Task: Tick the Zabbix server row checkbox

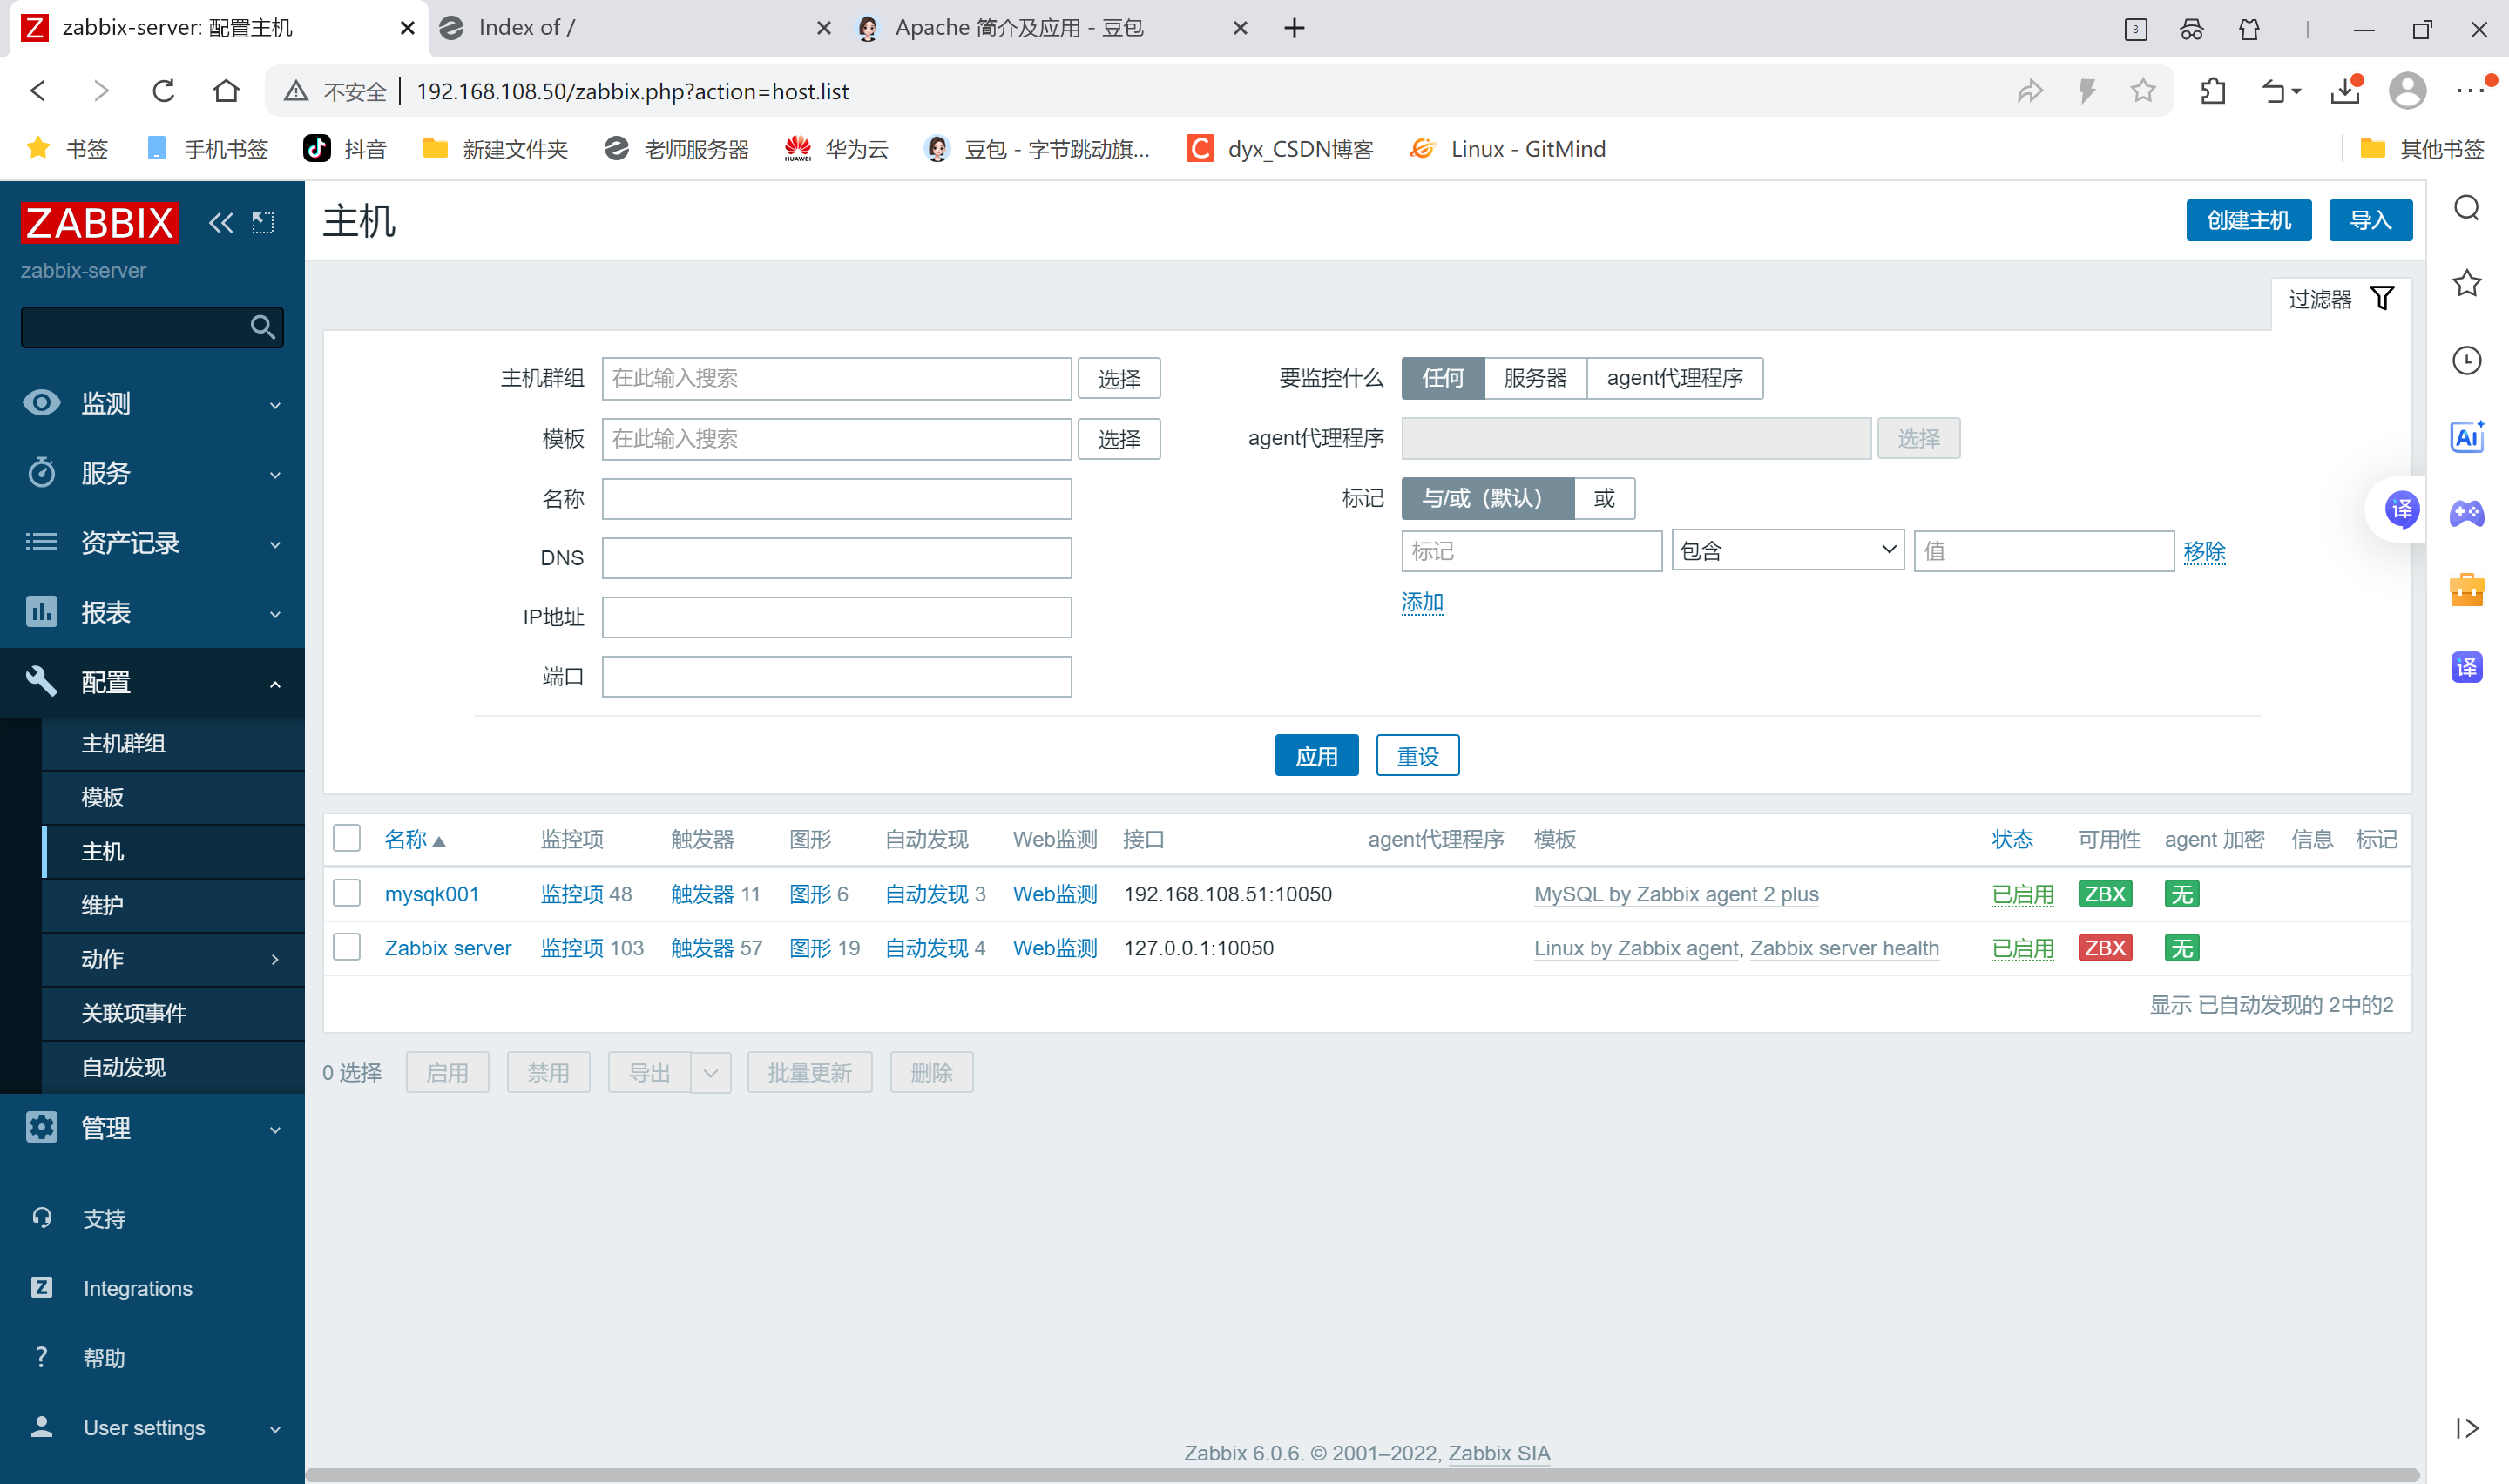Action: pyautogui.click(x=347, y=947)
